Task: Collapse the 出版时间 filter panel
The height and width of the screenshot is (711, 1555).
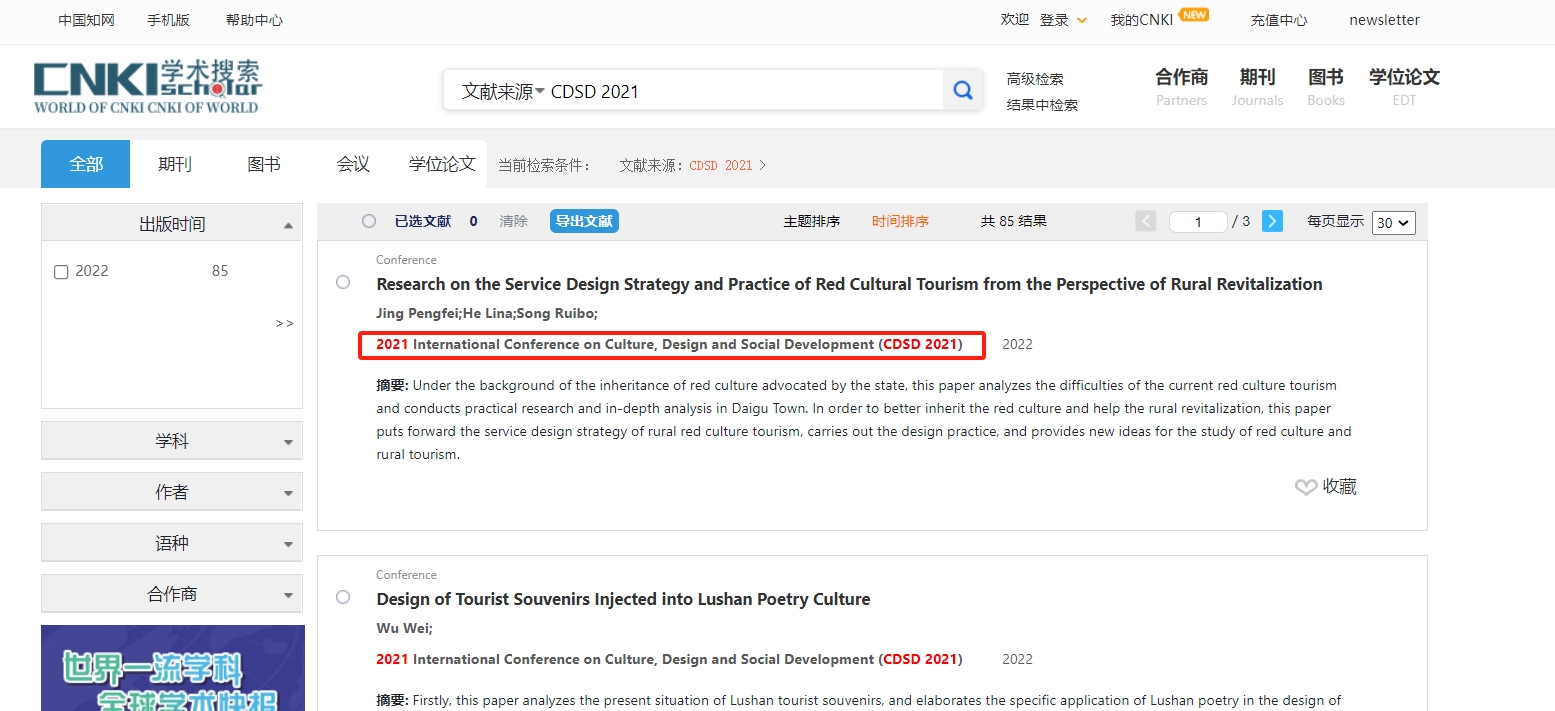Action: 288,225
